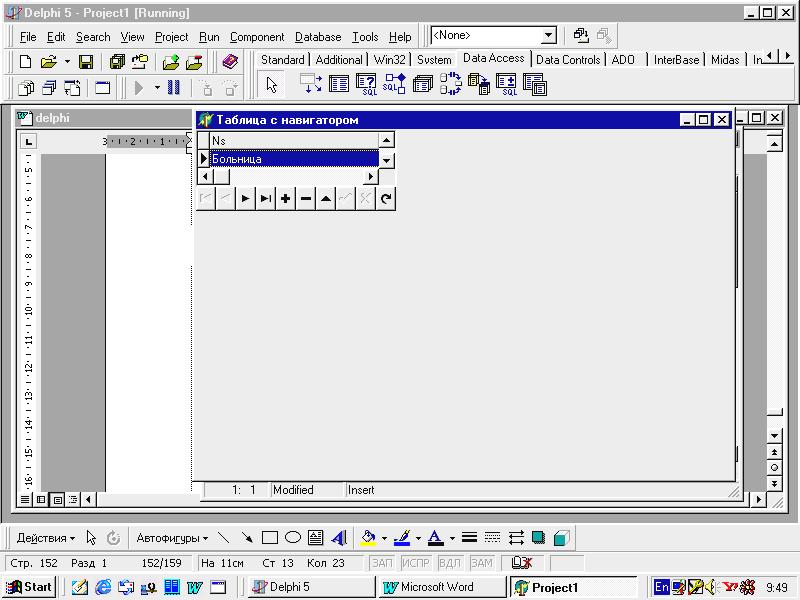Open the Search menu

pos(93,37)
